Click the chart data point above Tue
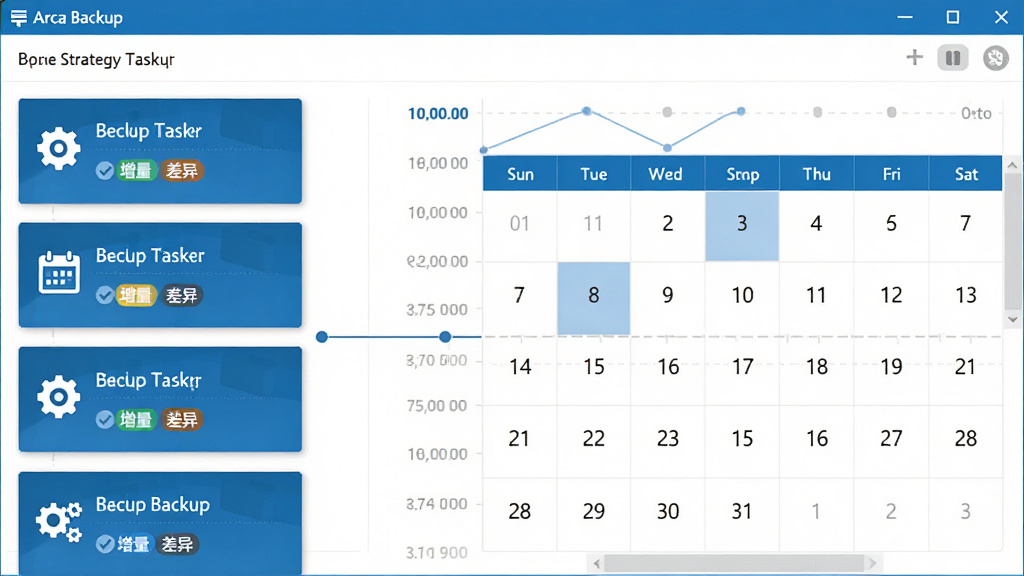 (586, 111)
